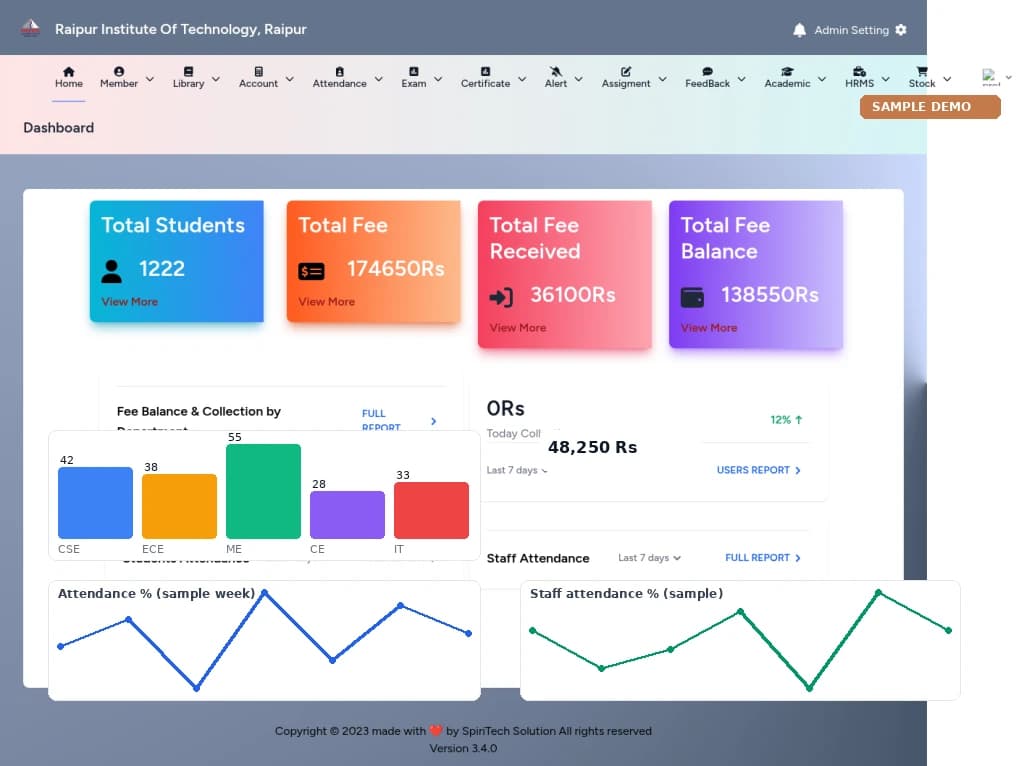The width and height of the screenshot is (1024, 766).
Task: Click the FeedBack speech bubble icon
Action: [707, 71]
